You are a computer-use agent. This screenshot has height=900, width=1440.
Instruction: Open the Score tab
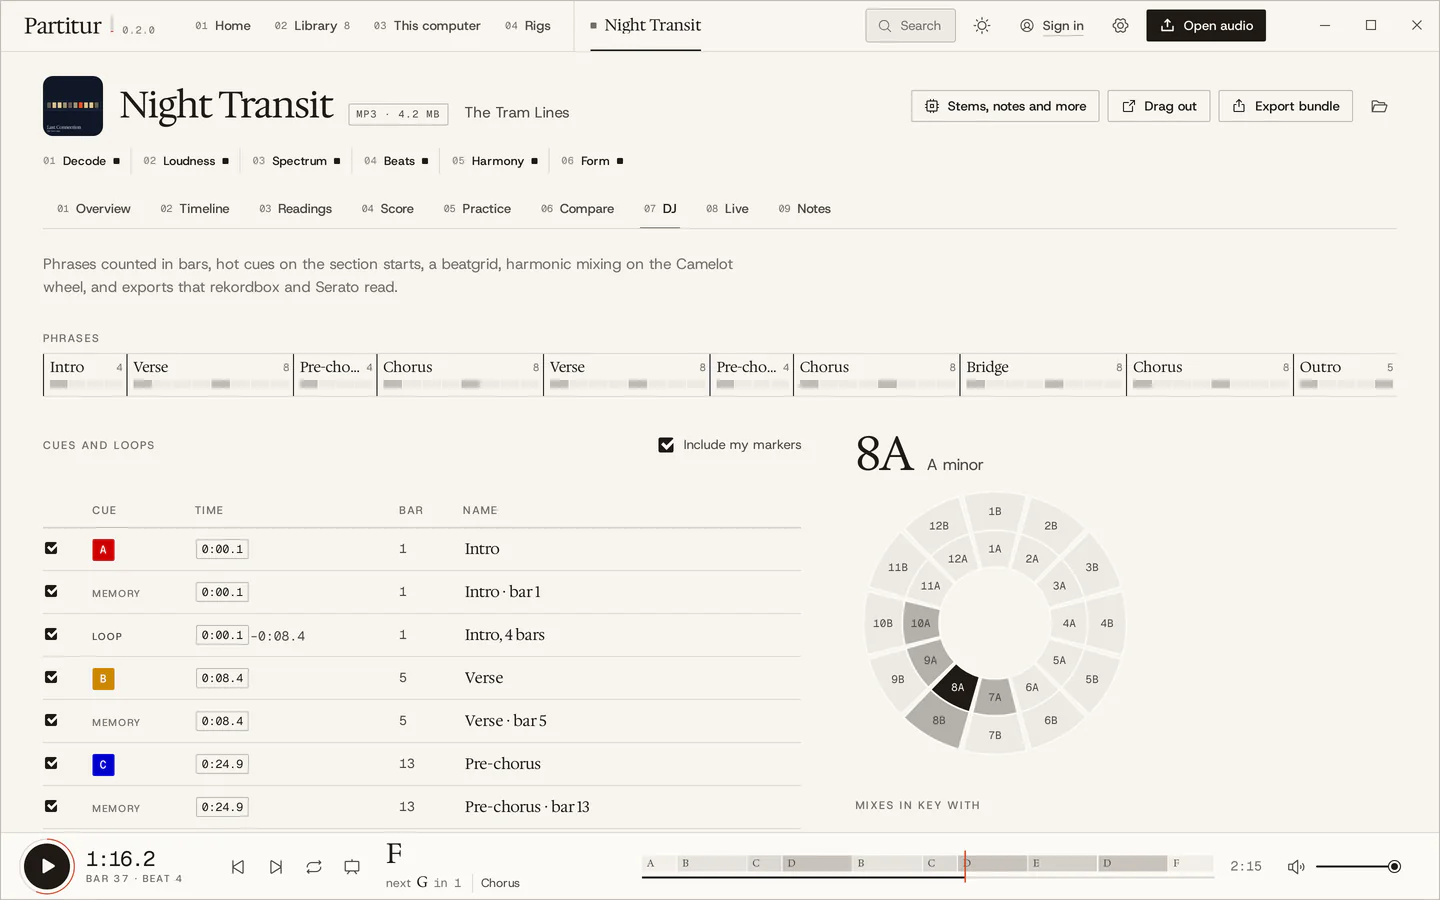tap(388, 209)
